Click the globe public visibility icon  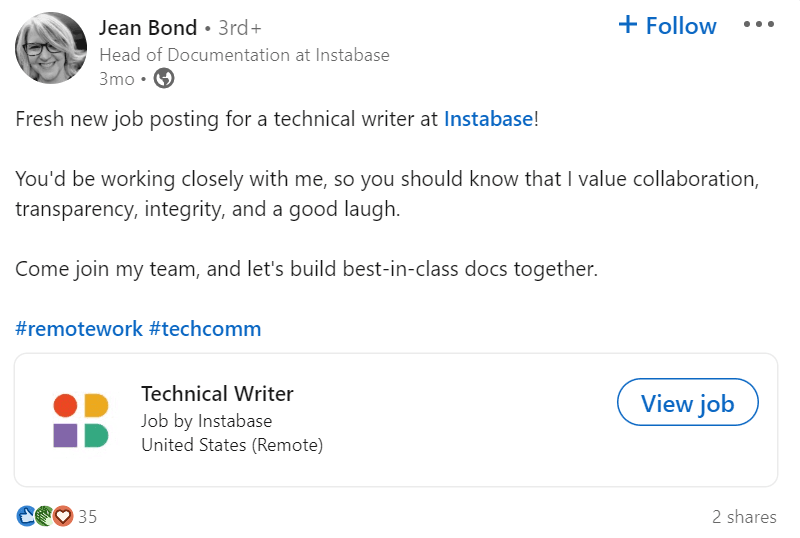pos(164,79)
